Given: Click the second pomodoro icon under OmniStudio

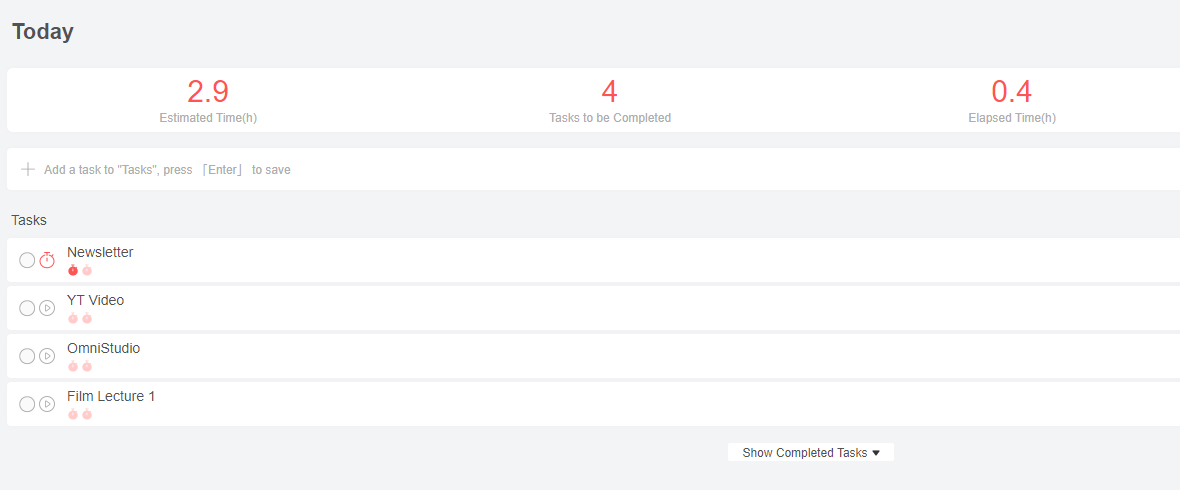Looking at the screenshot, I should 87,366.
